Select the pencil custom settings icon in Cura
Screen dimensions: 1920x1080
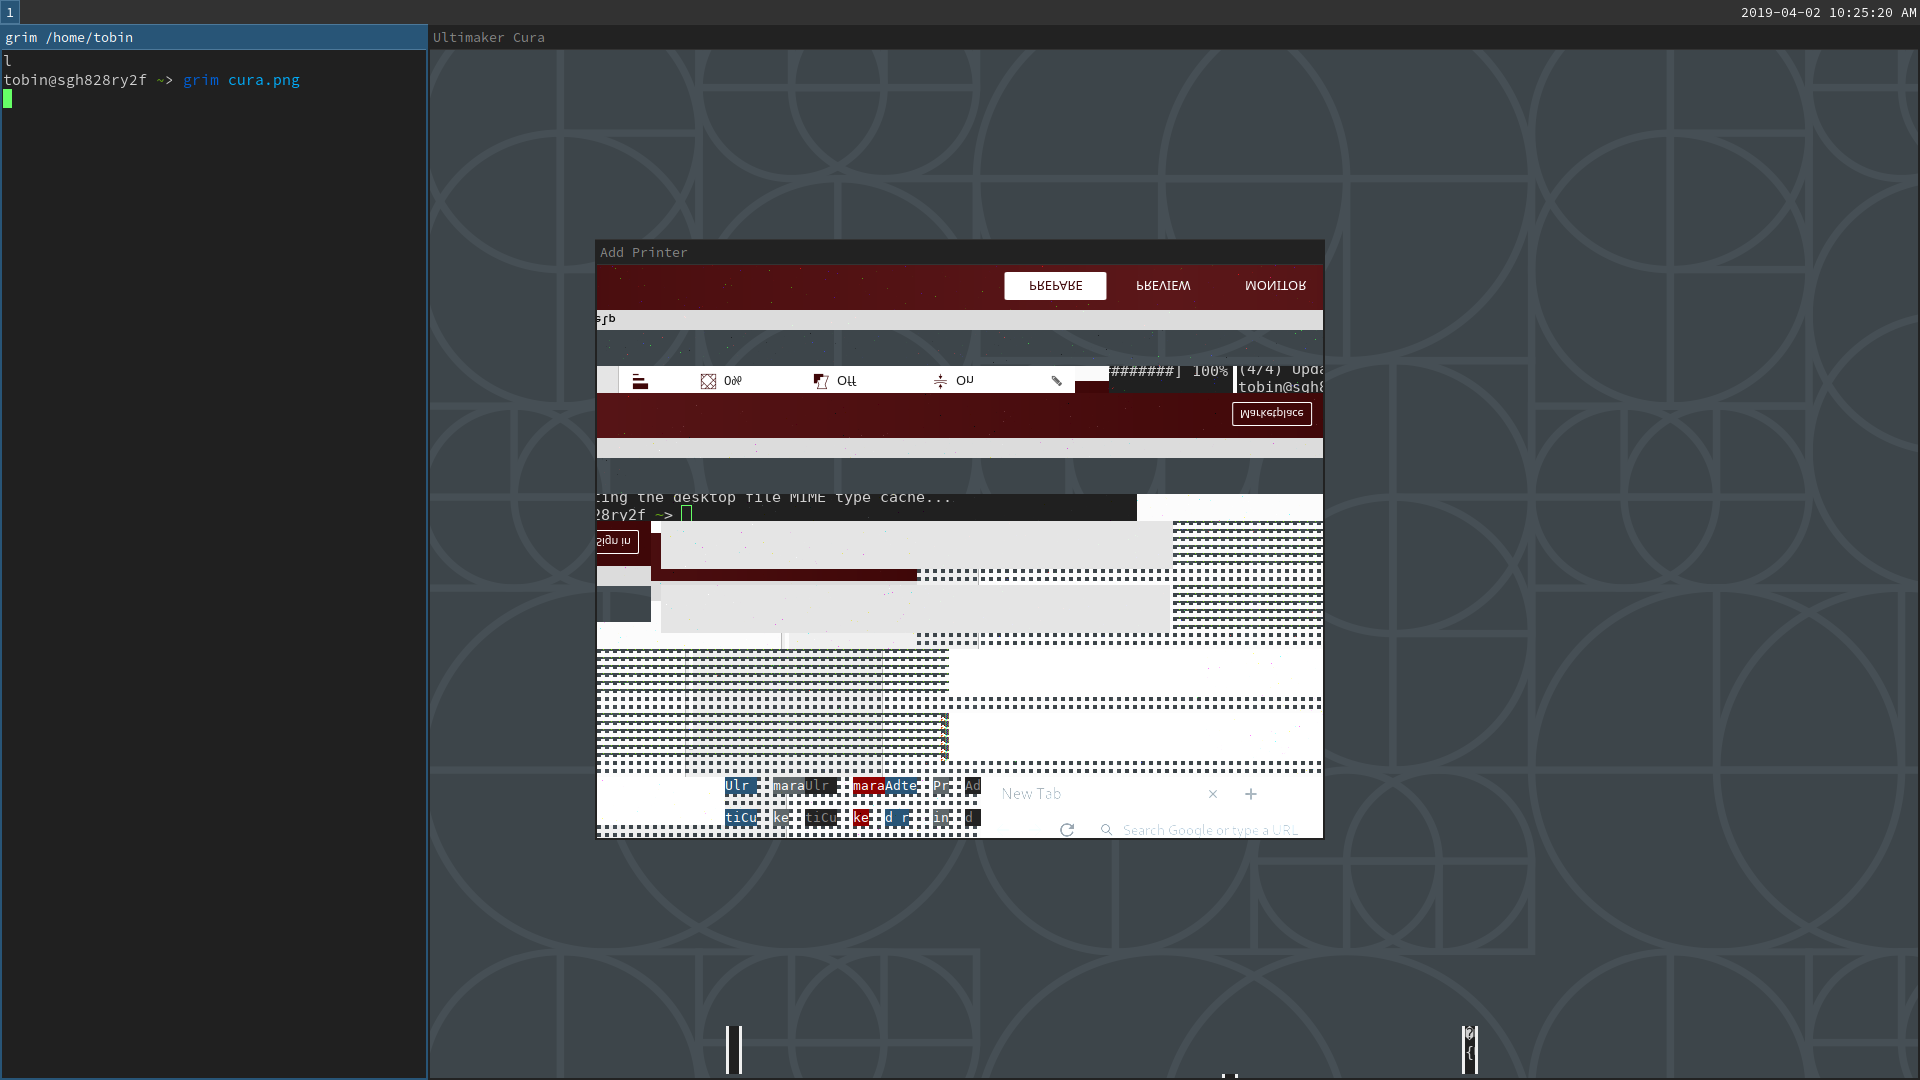(1057, 381)
